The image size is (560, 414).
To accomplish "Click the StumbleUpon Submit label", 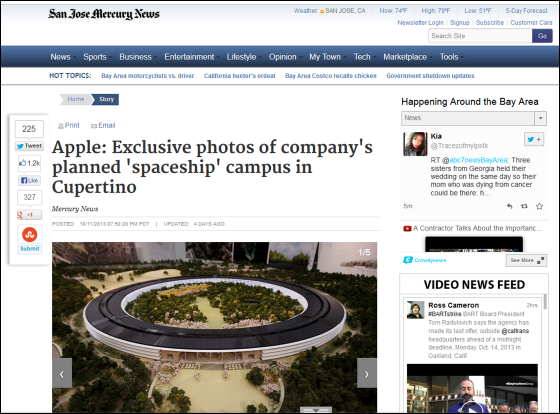I will point(30,249).
